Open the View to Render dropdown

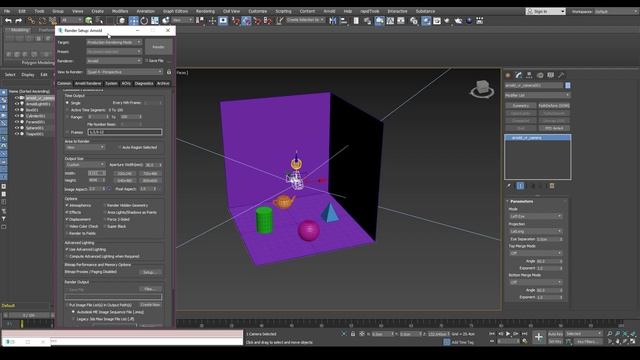tap(124, 72)
